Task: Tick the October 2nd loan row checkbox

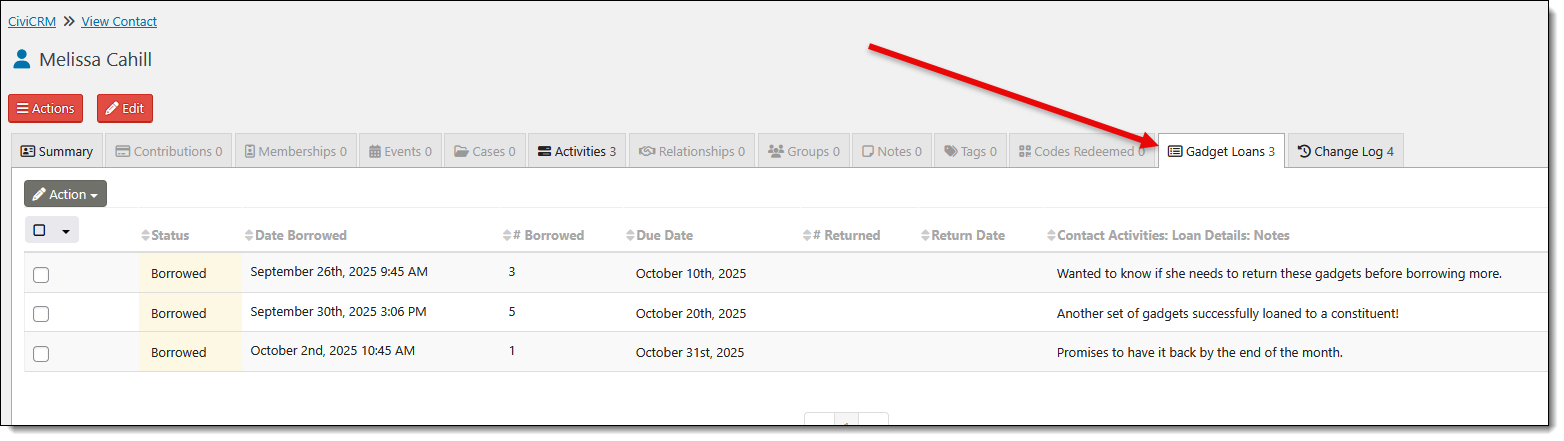Action: coord(41,353)
